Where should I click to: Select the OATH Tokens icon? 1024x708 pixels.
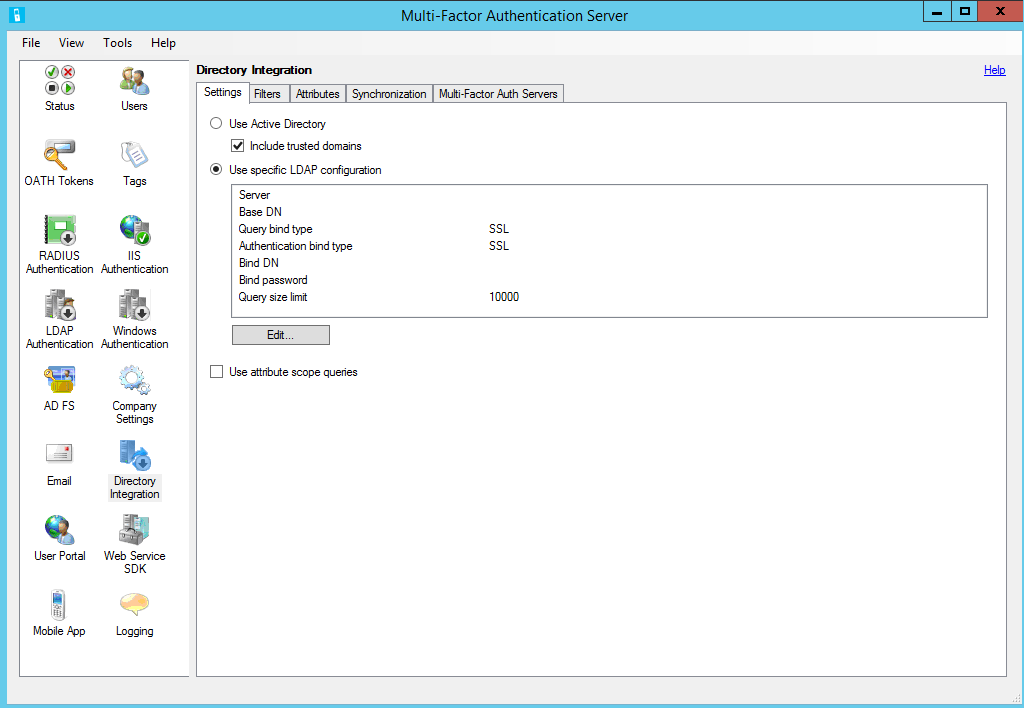click(x=59, y=155)
